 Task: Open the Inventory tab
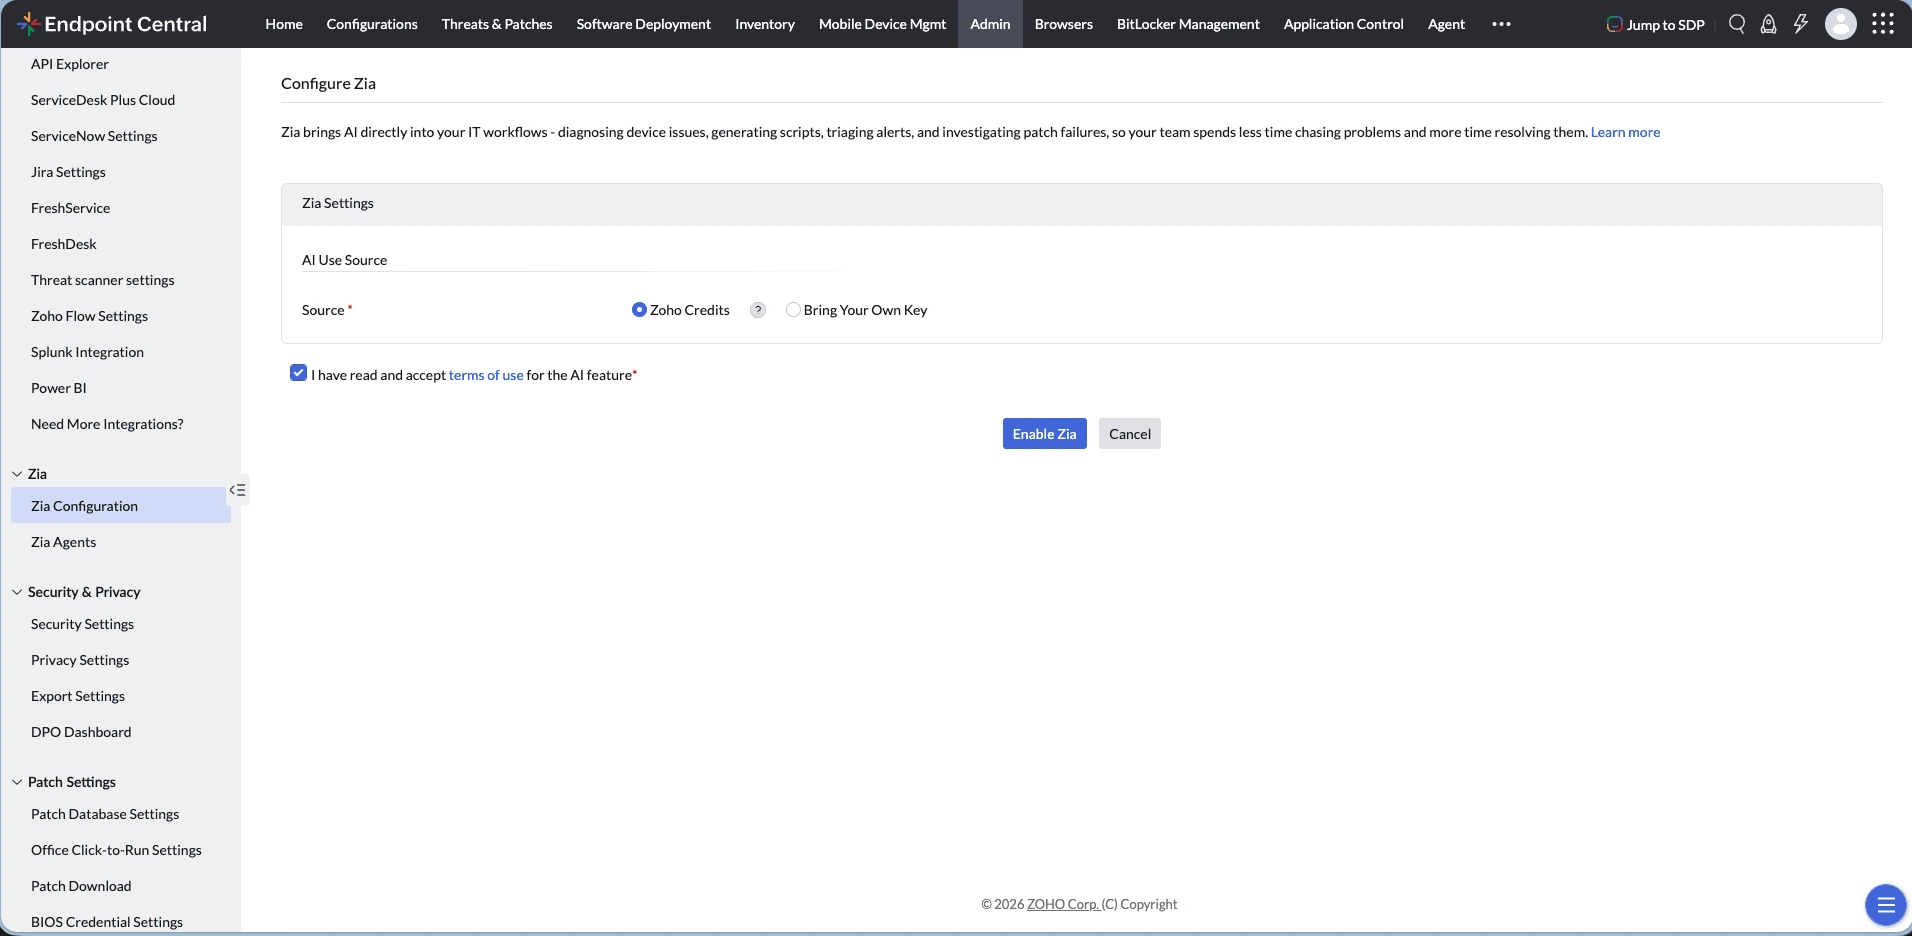[x=765, y=24]
